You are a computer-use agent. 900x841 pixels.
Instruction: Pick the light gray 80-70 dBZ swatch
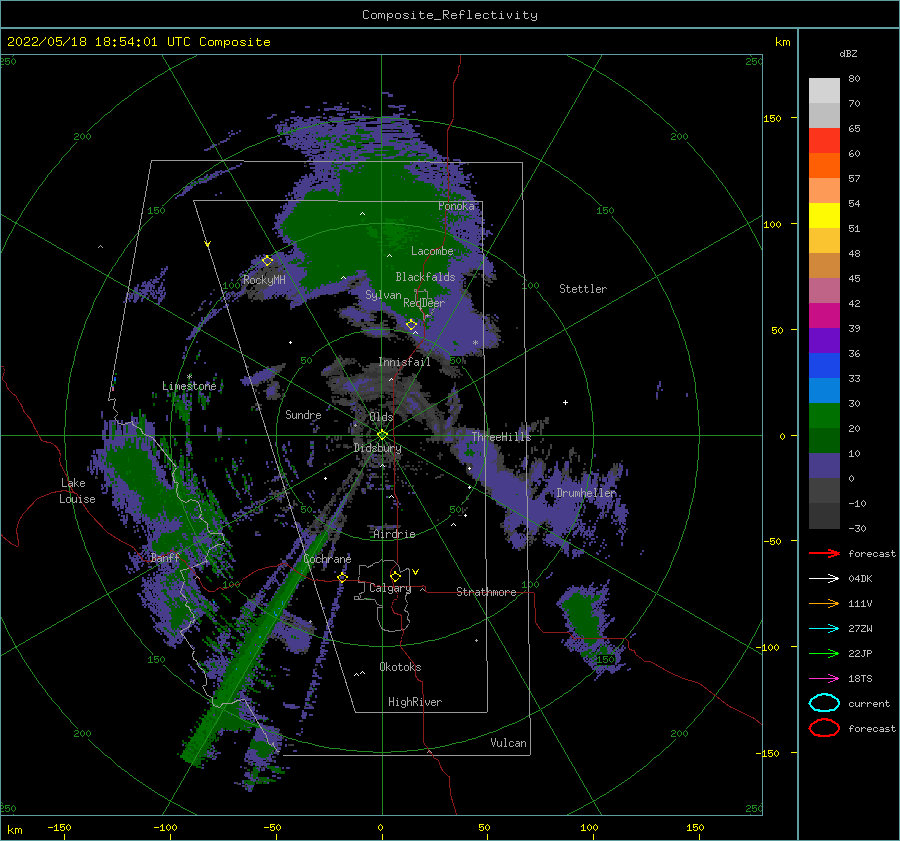coord(824,90)
